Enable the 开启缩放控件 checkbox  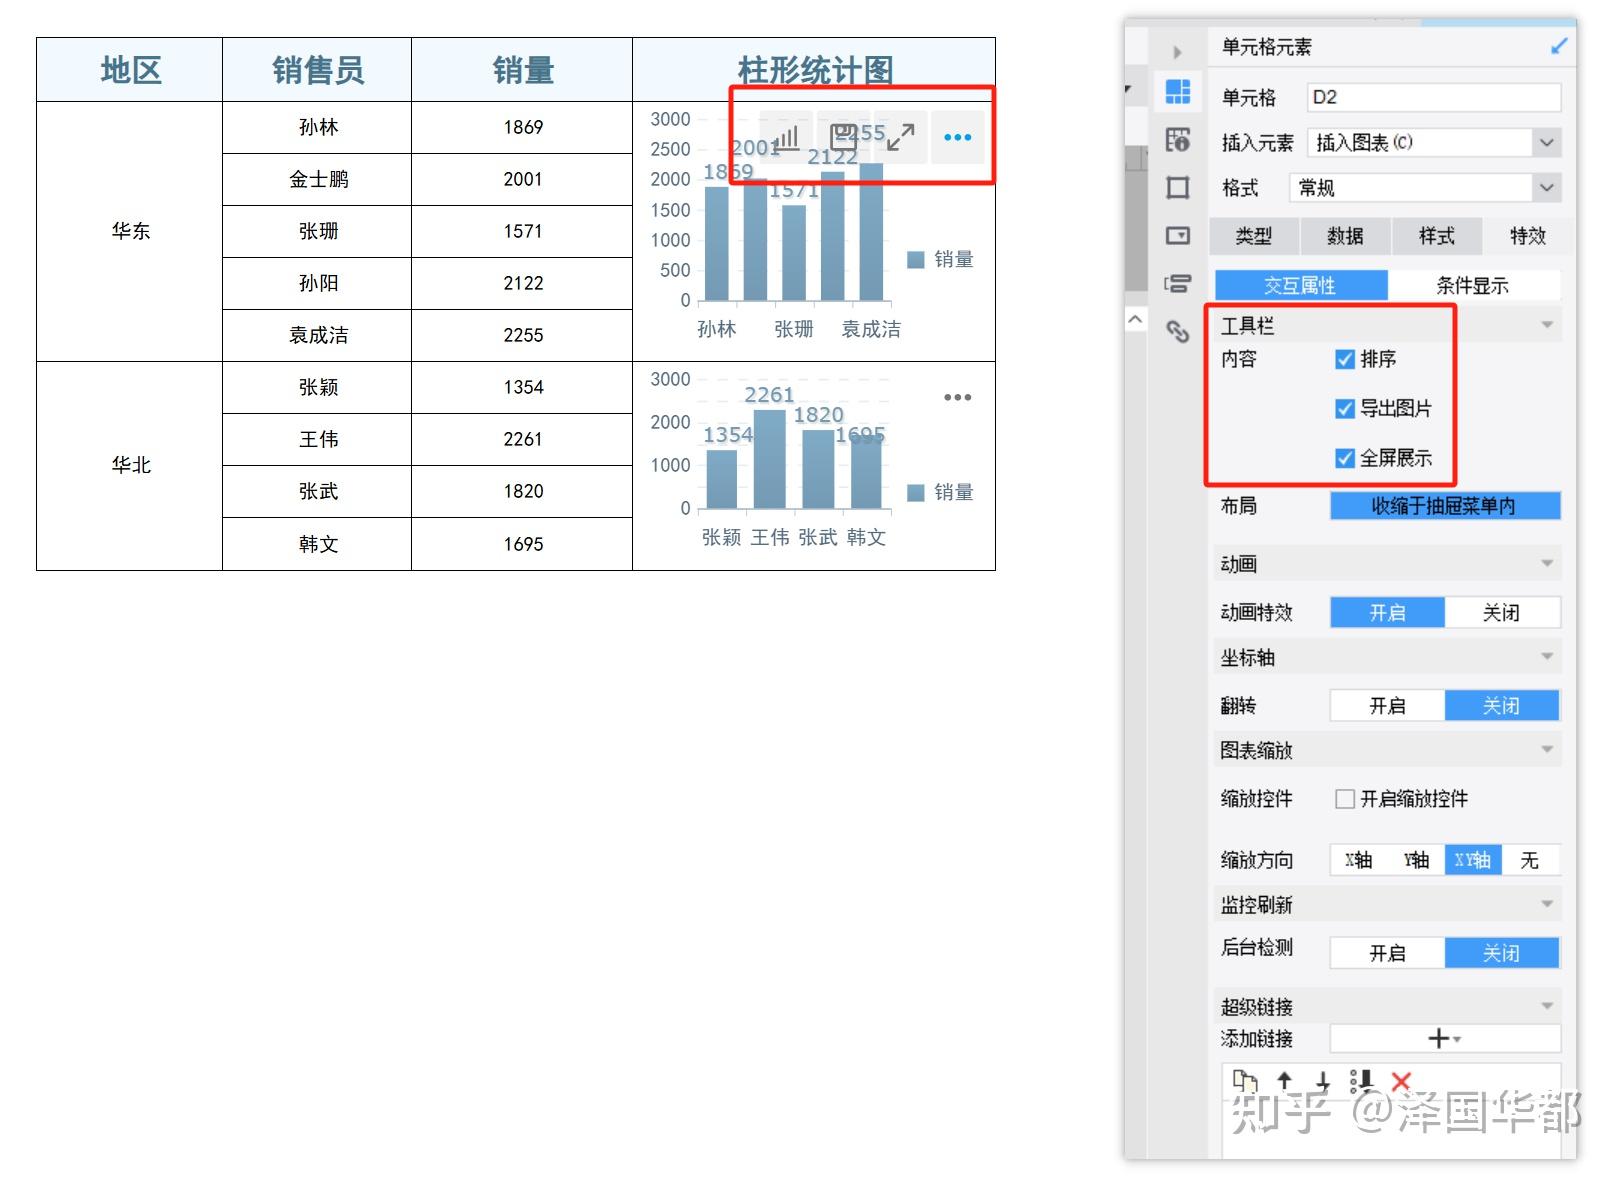pyautogui.click(x=1345, y=799)
